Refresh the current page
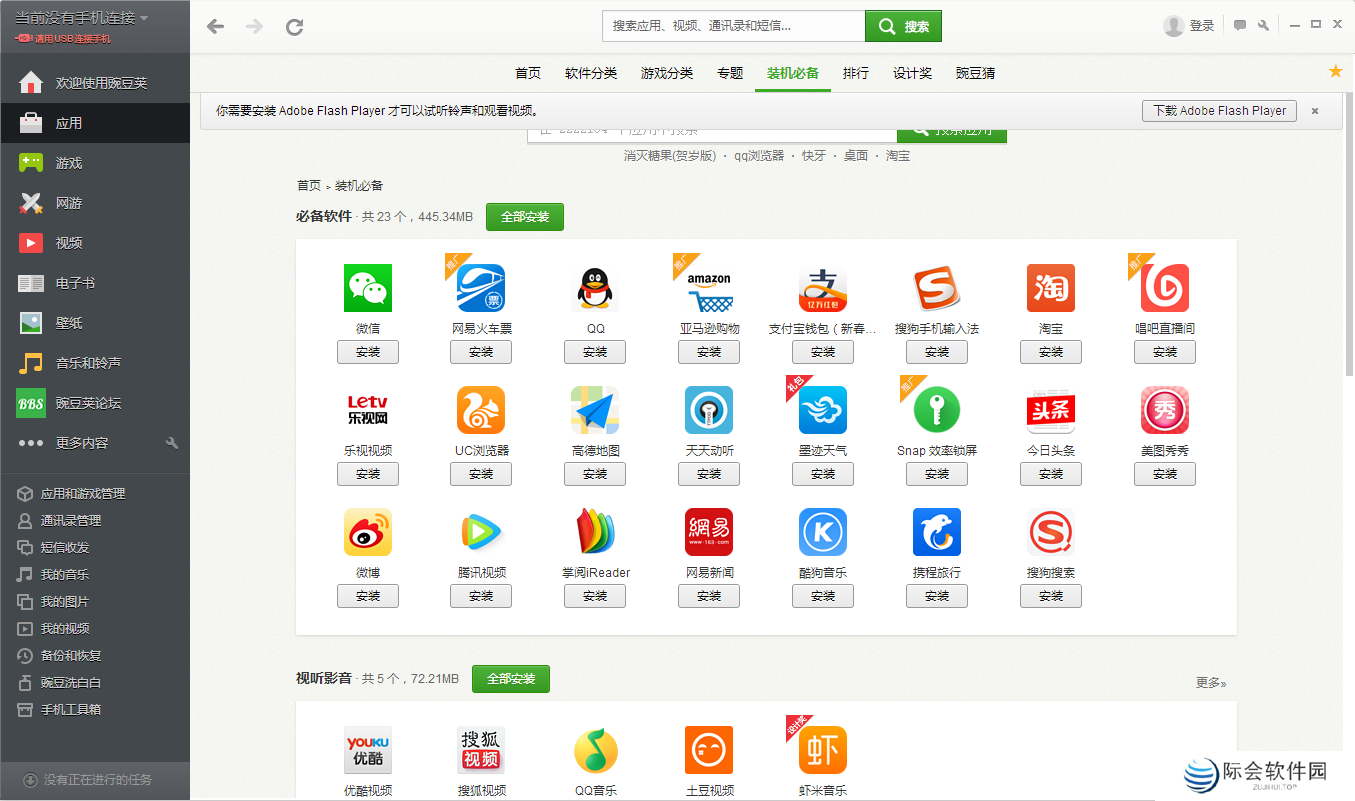This screenshot has width=1355, height=801. (x=294, y=27)
